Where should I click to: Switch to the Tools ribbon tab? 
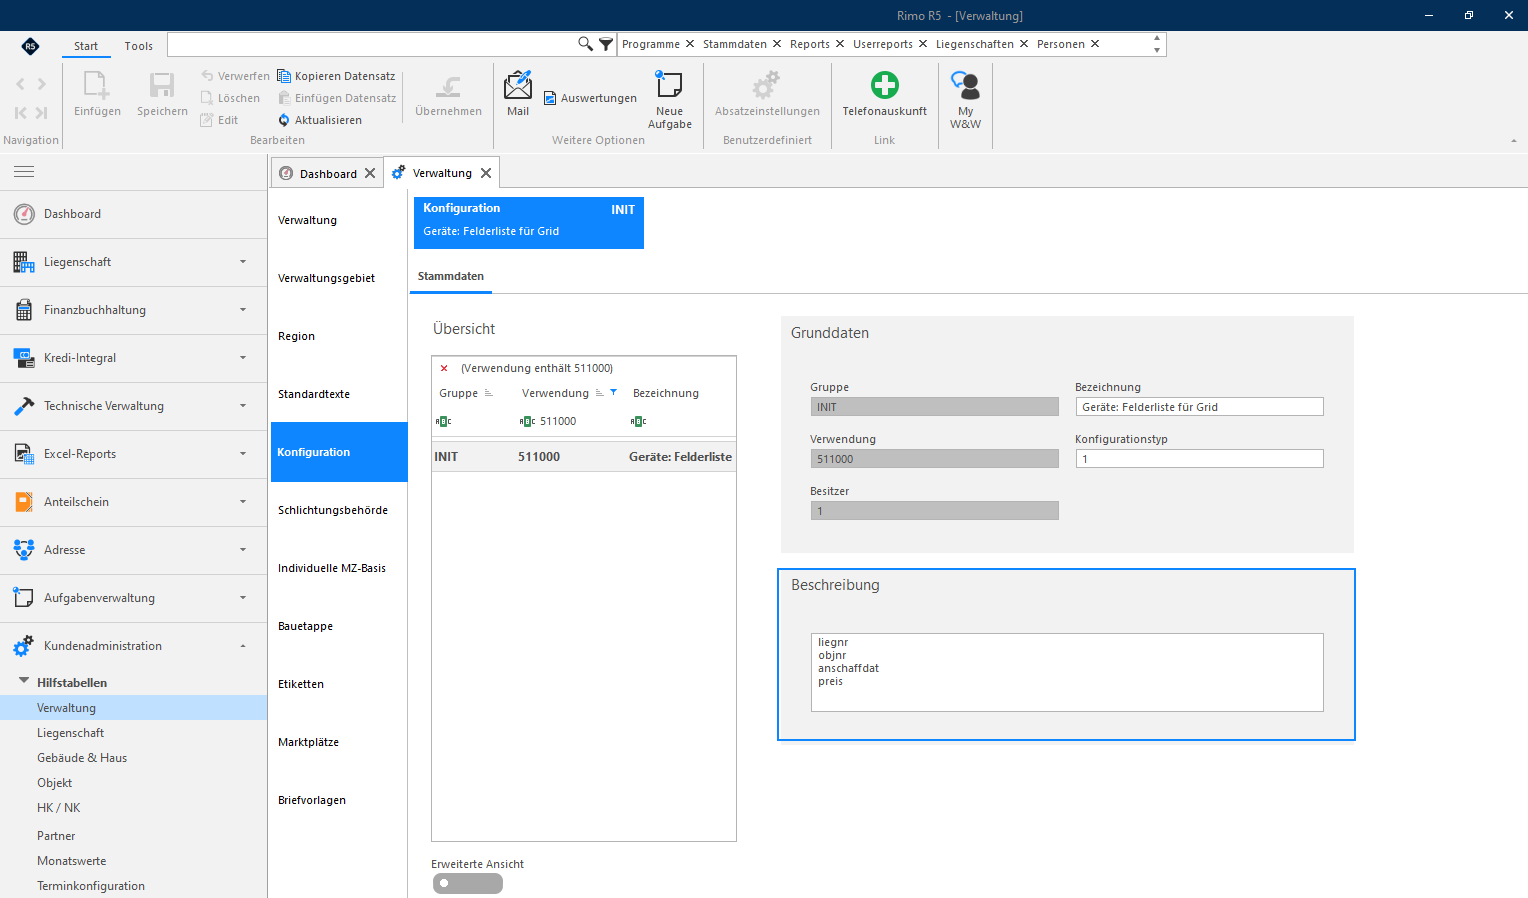(x=139, y=46)
